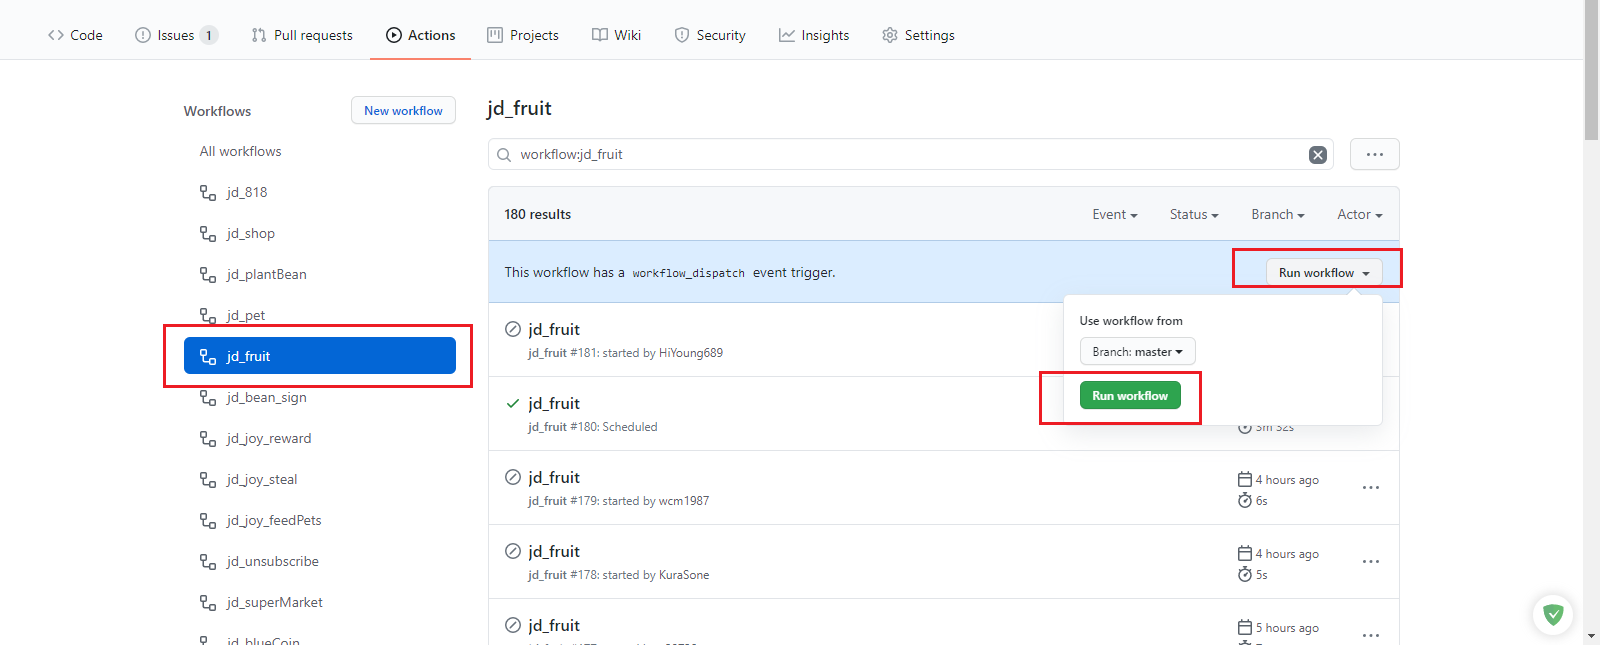Click the workflow icon beside jd_joy_reward
Viewport: 1600px width, 645px height.
click(x=208, y=438)
